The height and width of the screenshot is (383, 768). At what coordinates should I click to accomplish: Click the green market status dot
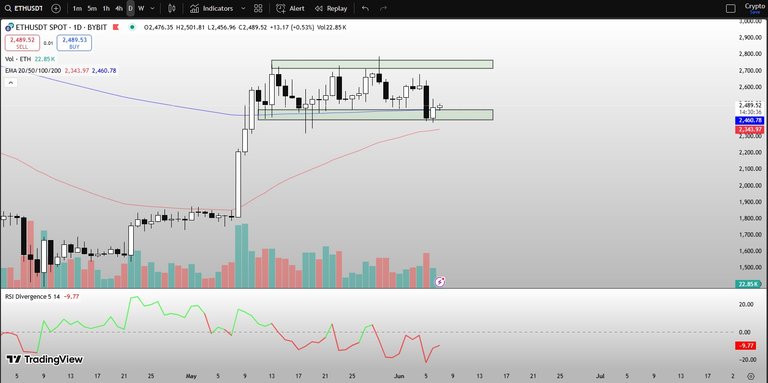[x=132, y=27]
